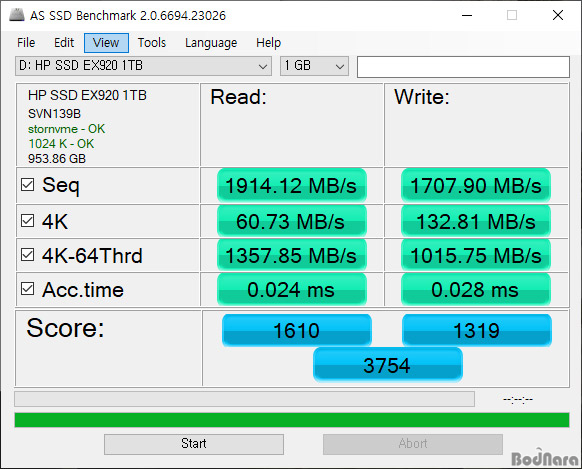Click the 953.86 GB capacity text
This screenshot has height=469, width=582.
57,159
